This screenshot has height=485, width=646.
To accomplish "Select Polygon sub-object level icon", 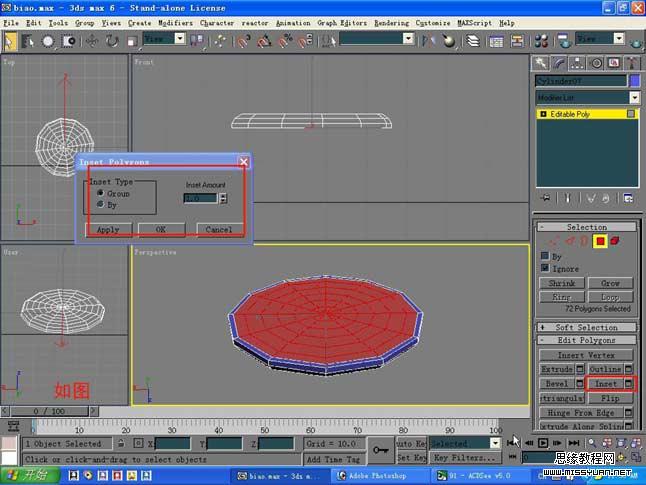I will tap(600, 241).
